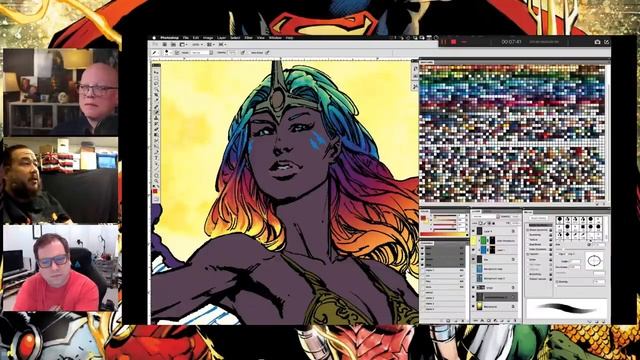The image size is (640, 360).
Task: Select the Rectangular Marquee tool
Action: coord(156,78)
